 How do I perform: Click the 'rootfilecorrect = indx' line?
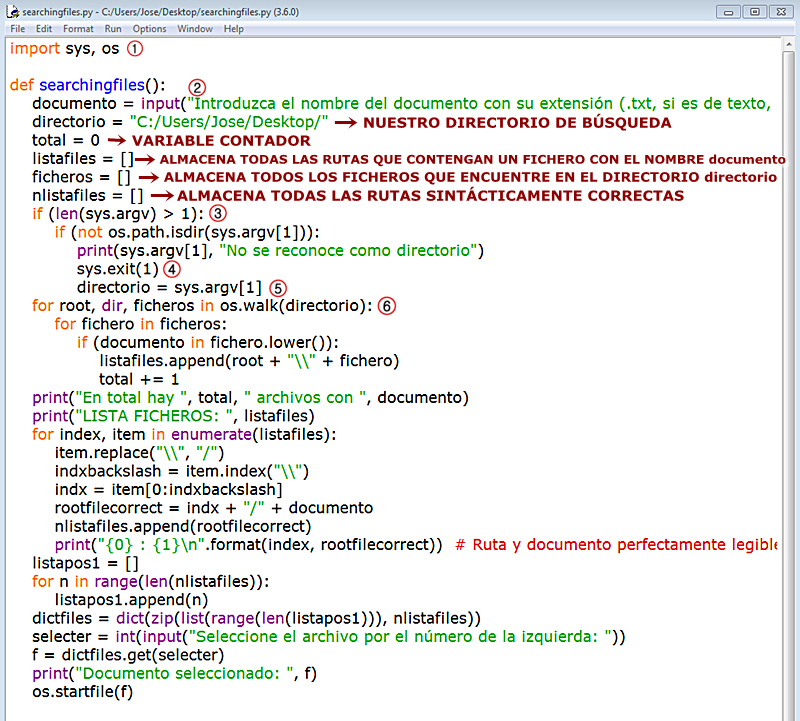[214, 508]
